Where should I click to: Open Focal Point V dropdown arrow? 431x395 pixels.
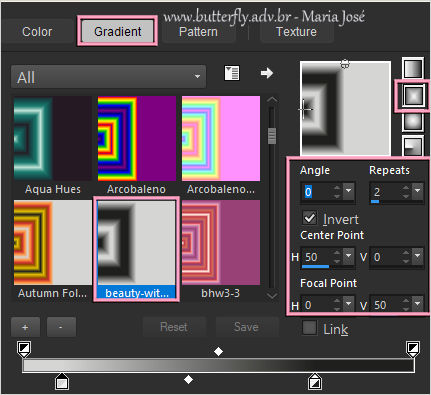(418, 303)
